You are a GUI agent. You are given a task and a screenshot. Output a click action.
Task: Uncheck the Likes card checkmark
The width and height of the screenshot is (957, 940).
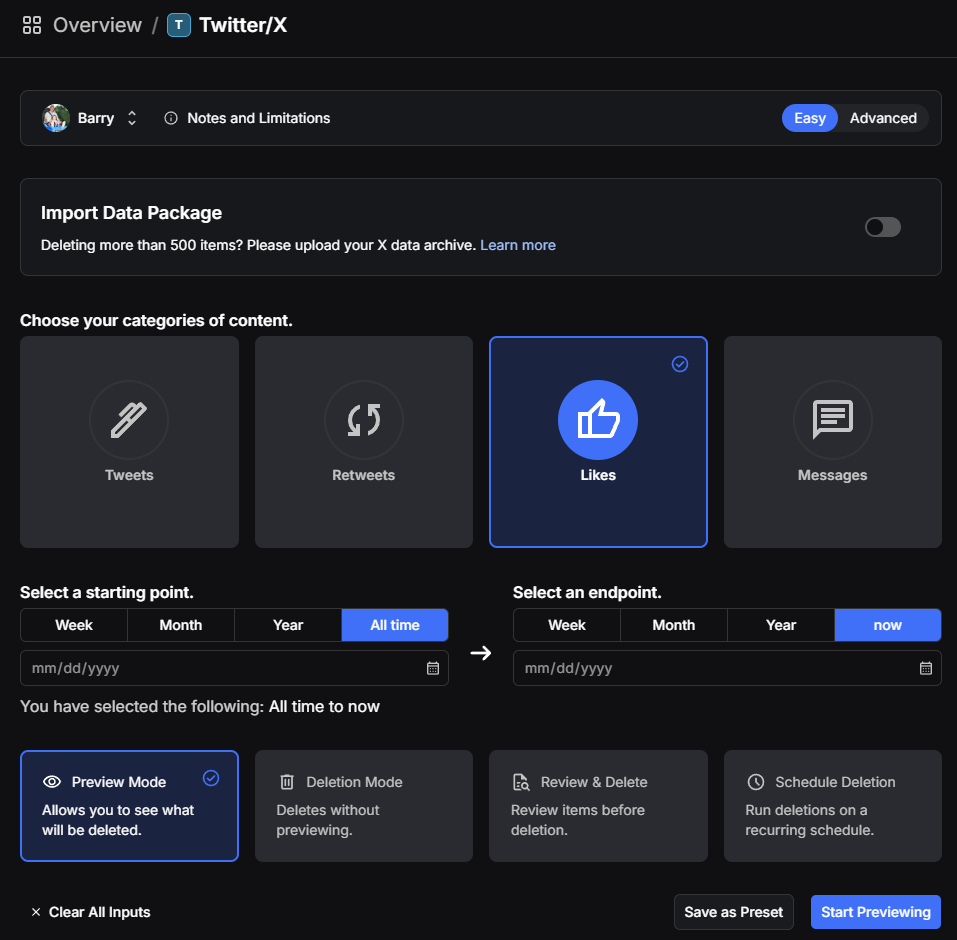[680, 364]
